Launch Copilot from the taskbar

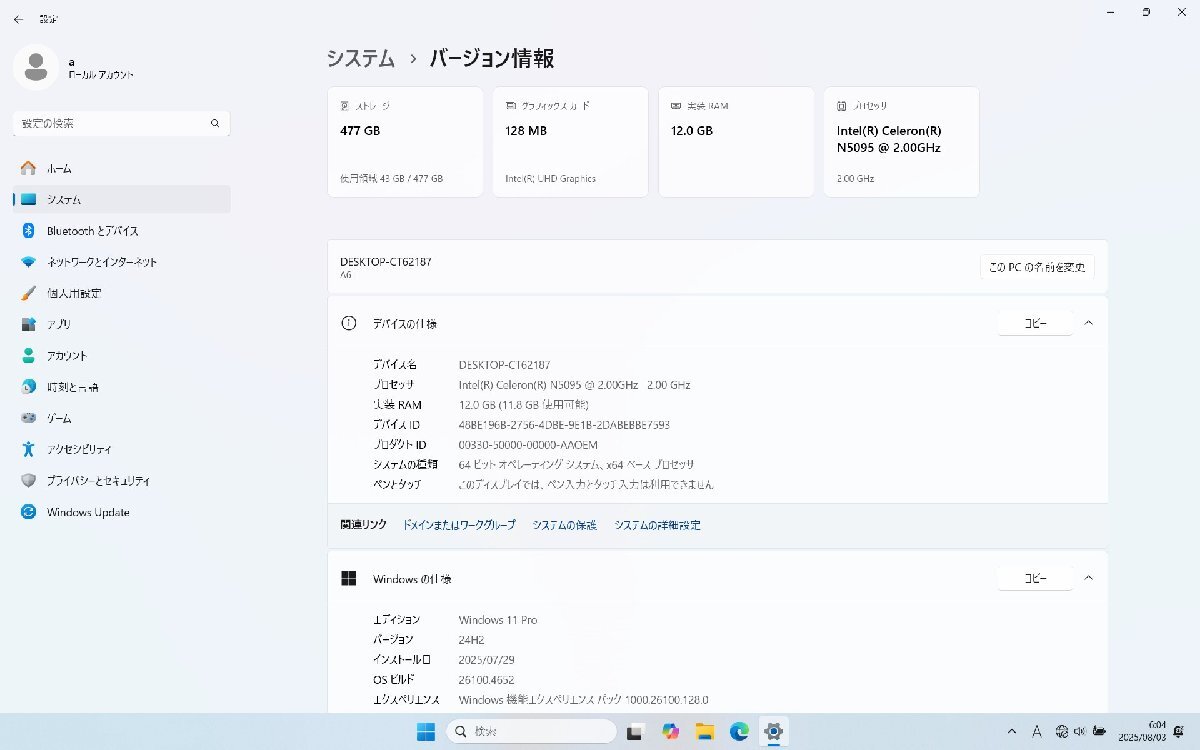(x=669, y=731)
